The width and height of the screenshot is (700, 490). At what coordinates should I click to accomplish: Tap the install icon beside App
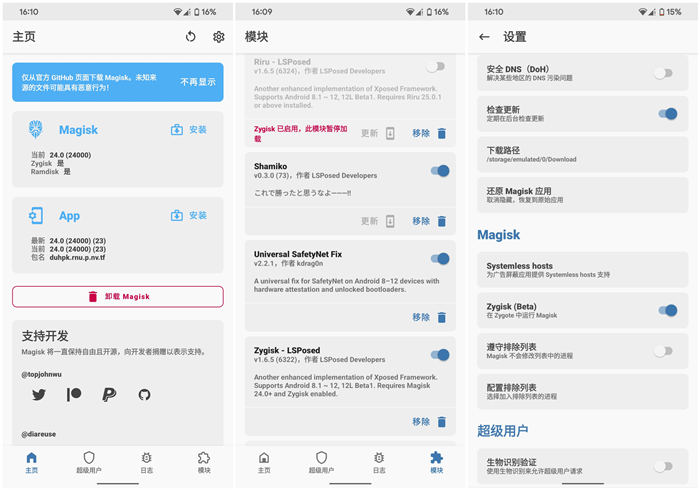177,216
